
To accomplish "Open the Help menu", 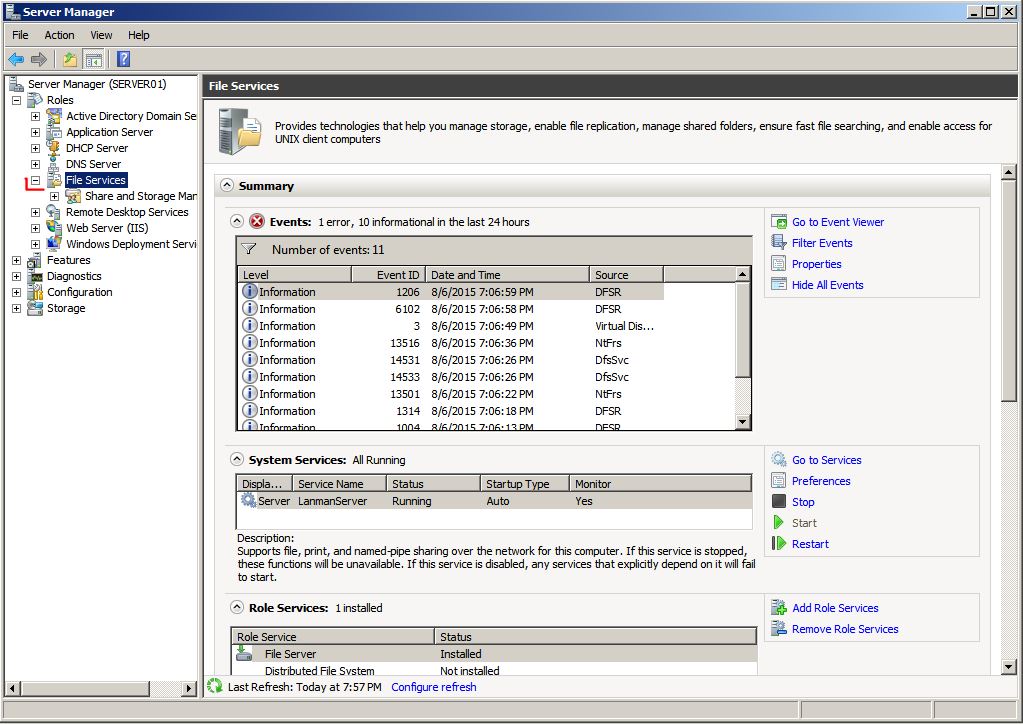I will tap(138, 35).
